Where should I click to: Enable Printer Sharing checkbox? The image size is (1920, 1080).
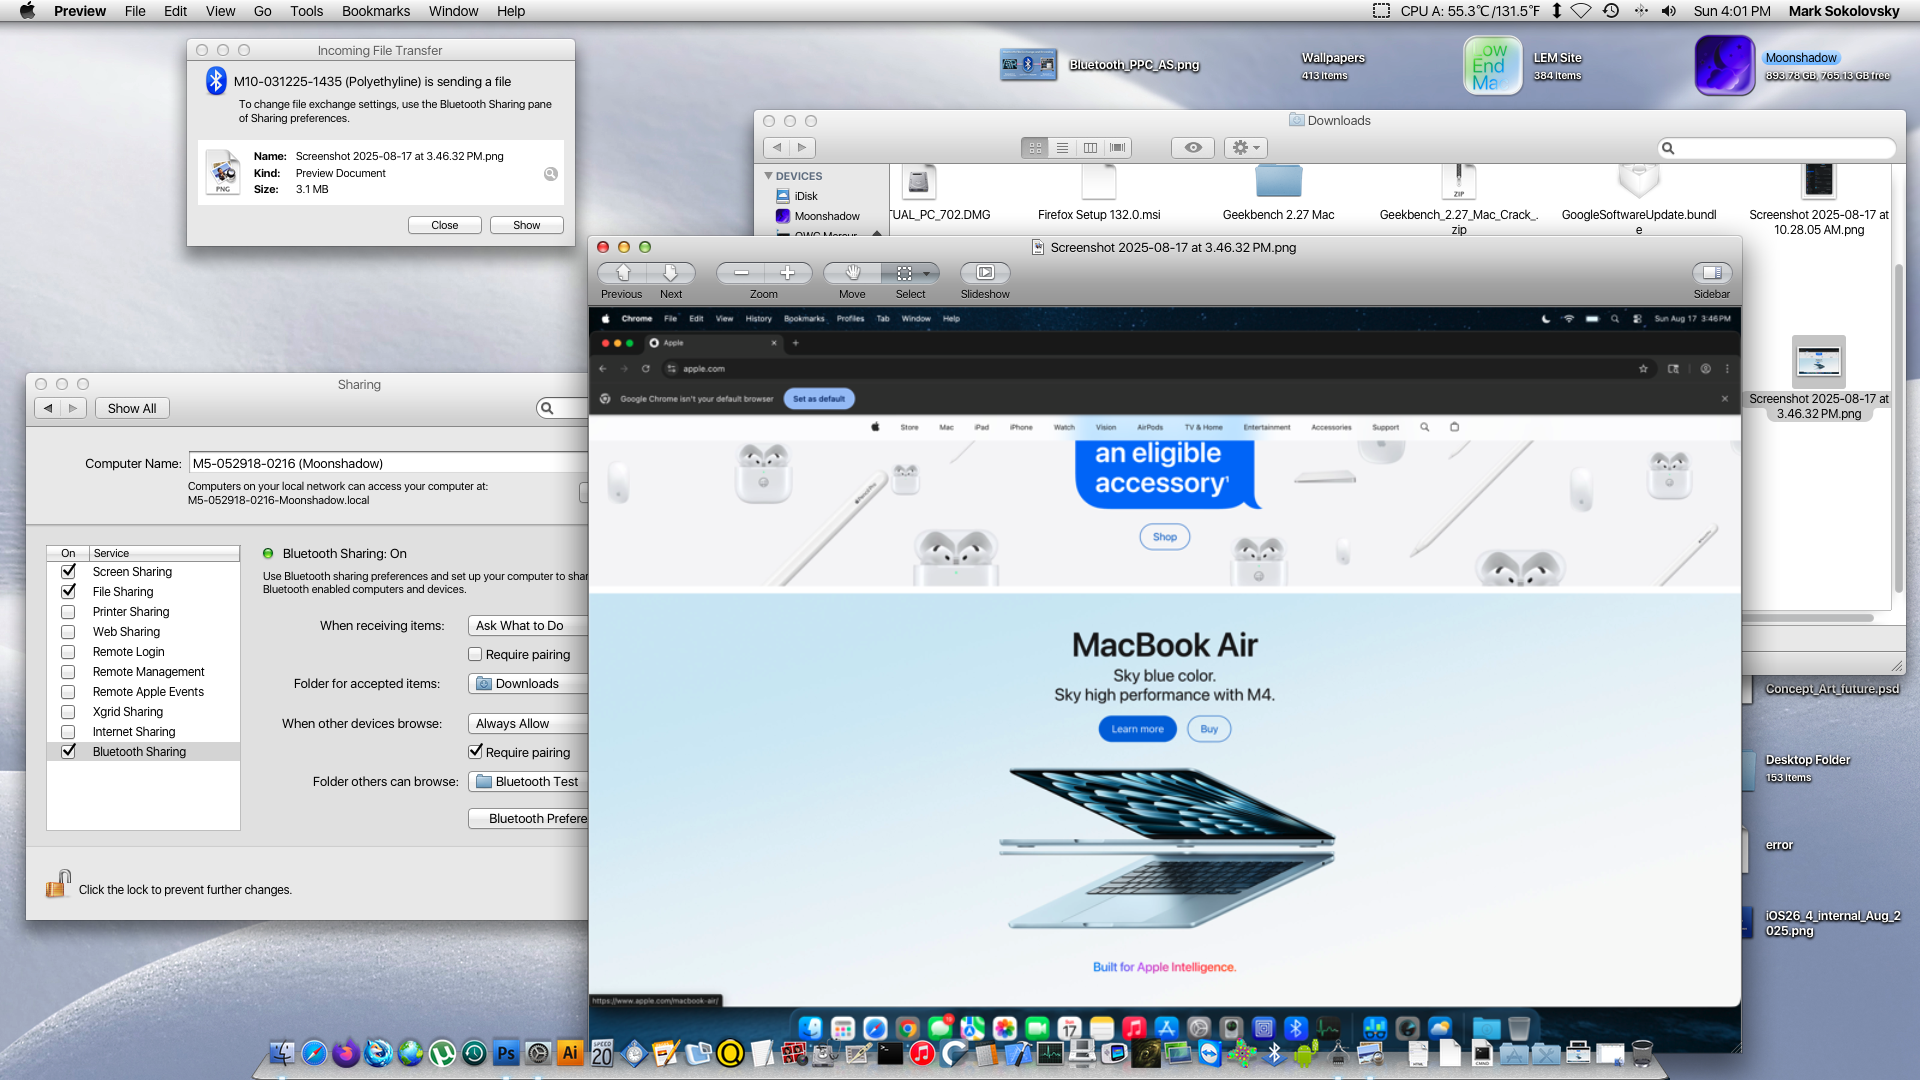[68, 612]
